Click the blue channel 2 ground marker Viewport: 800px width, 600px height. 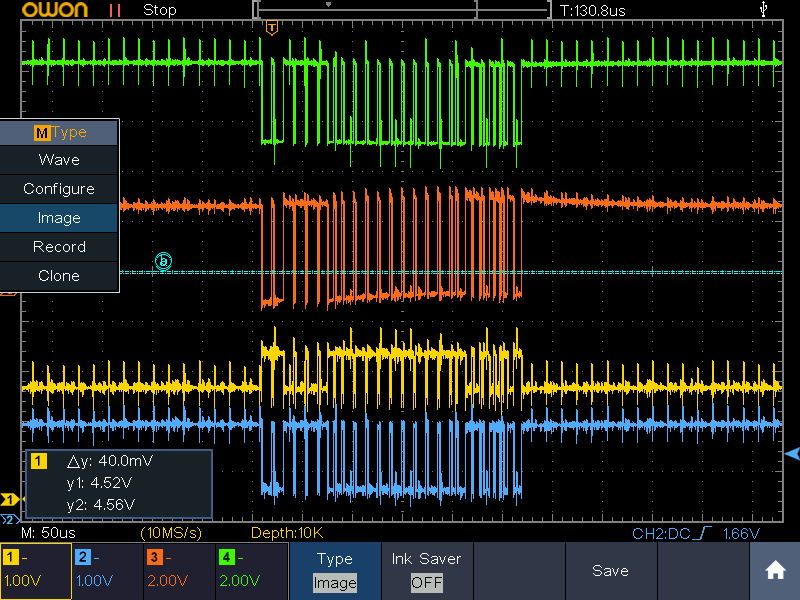[8, 520]
